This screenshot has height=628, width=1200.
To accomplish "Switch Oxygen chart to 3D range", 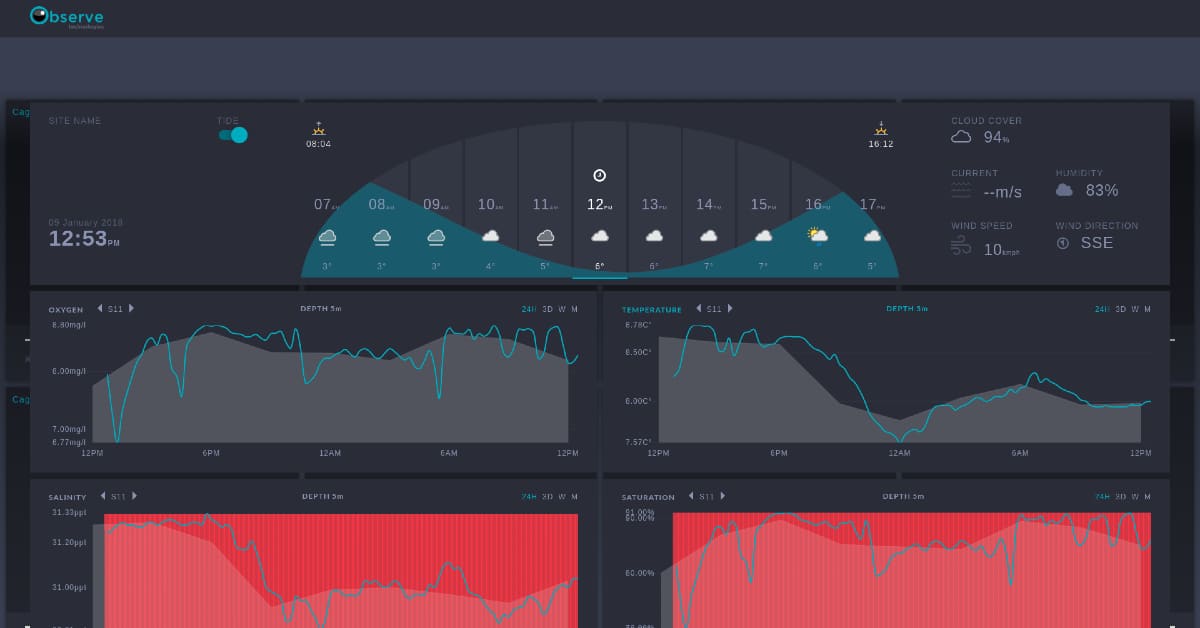I will click(x=546, y=309).
